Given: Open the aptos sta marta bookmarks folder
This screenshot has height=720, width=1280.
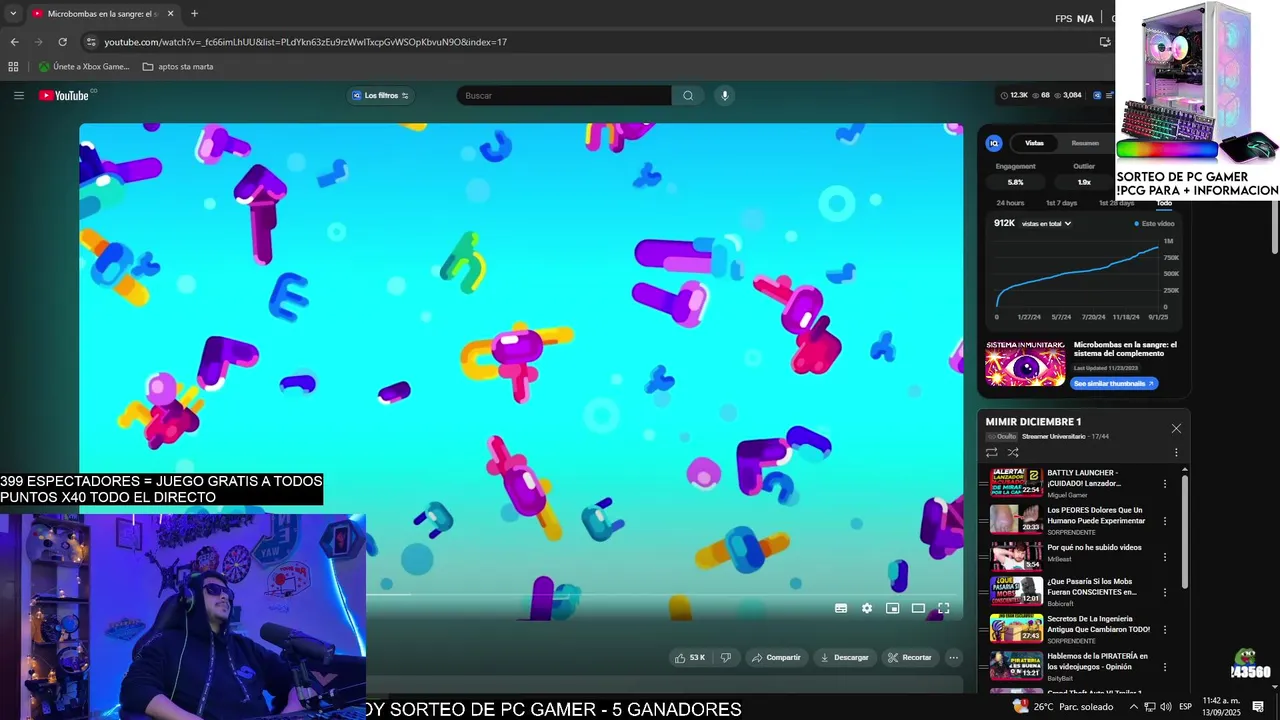Looking at the screenshot, I should tap(178, 67).
